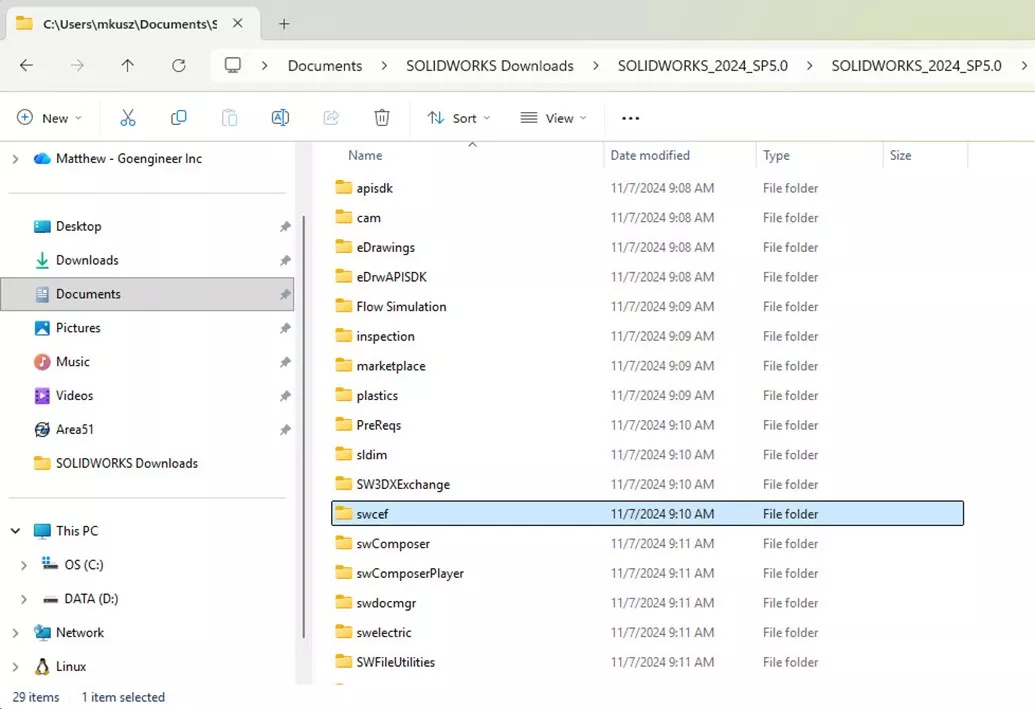Viewport: 1035px width, 709px height.
Task: Click the pin icon beside Documents
Action: 285,294
